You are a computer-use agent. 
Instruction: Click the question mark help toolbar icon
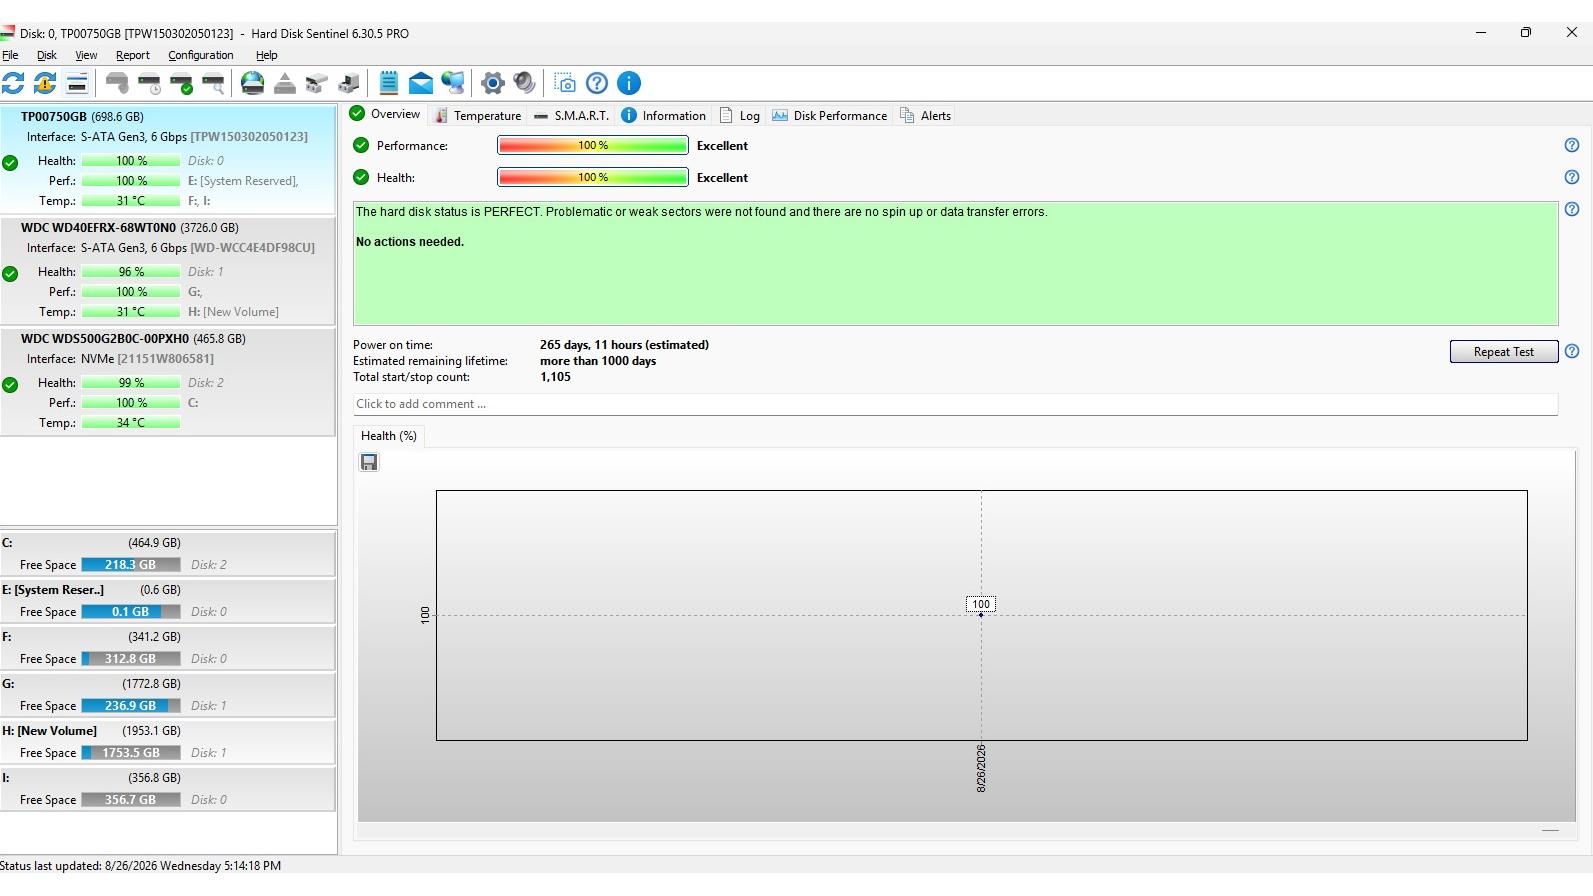point(597,83)
